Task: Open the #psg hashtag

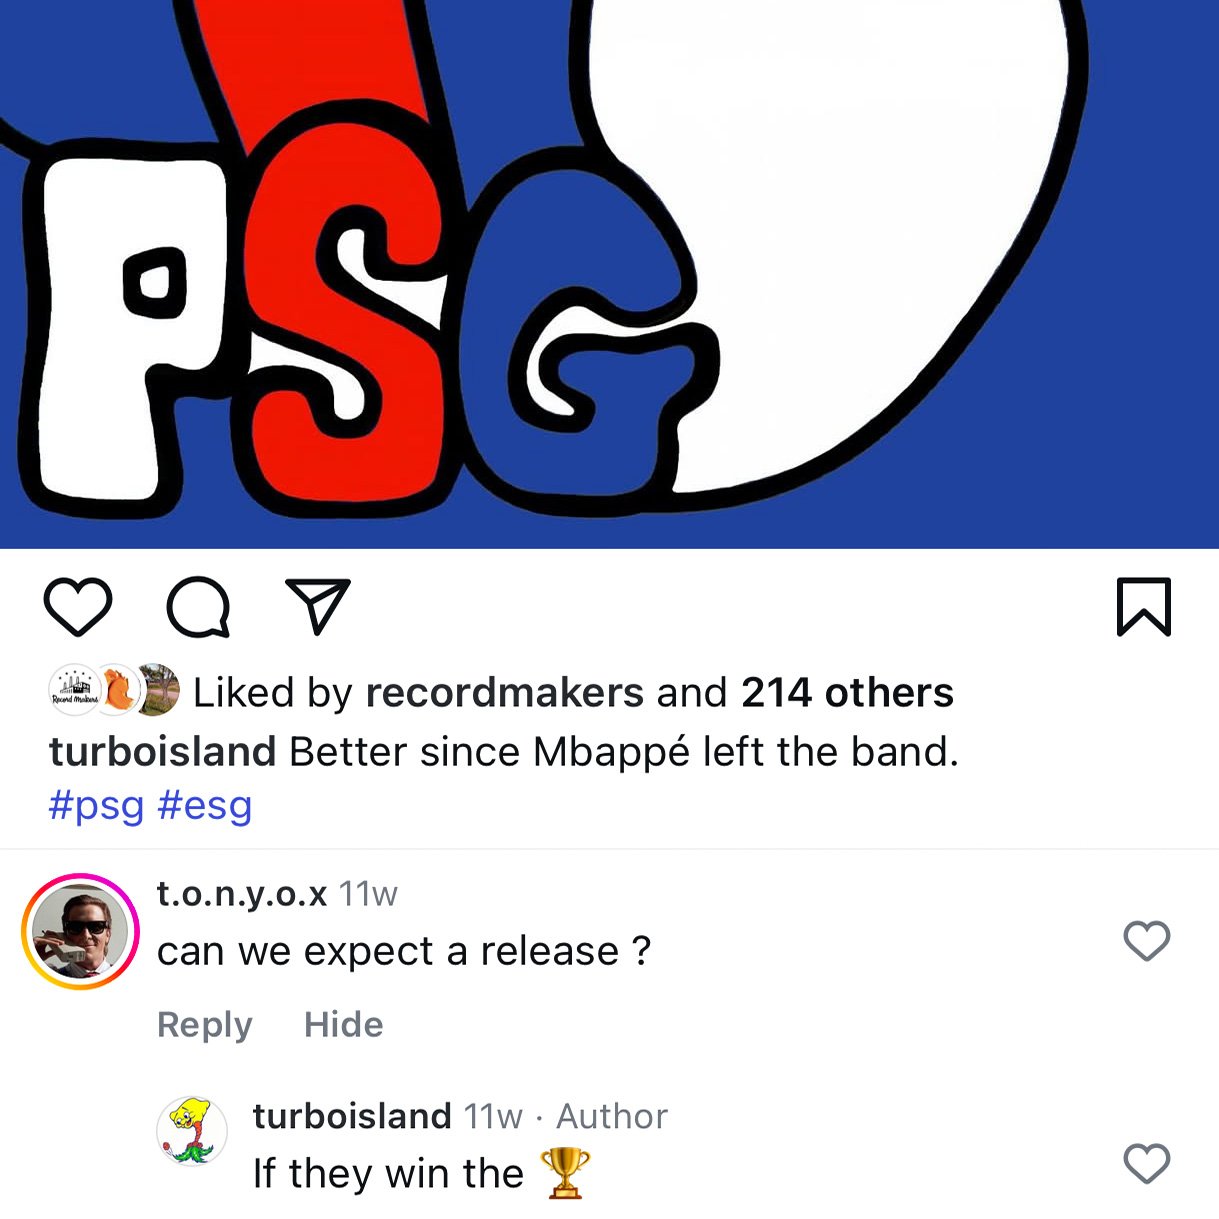Action: [x=97, y=805]
